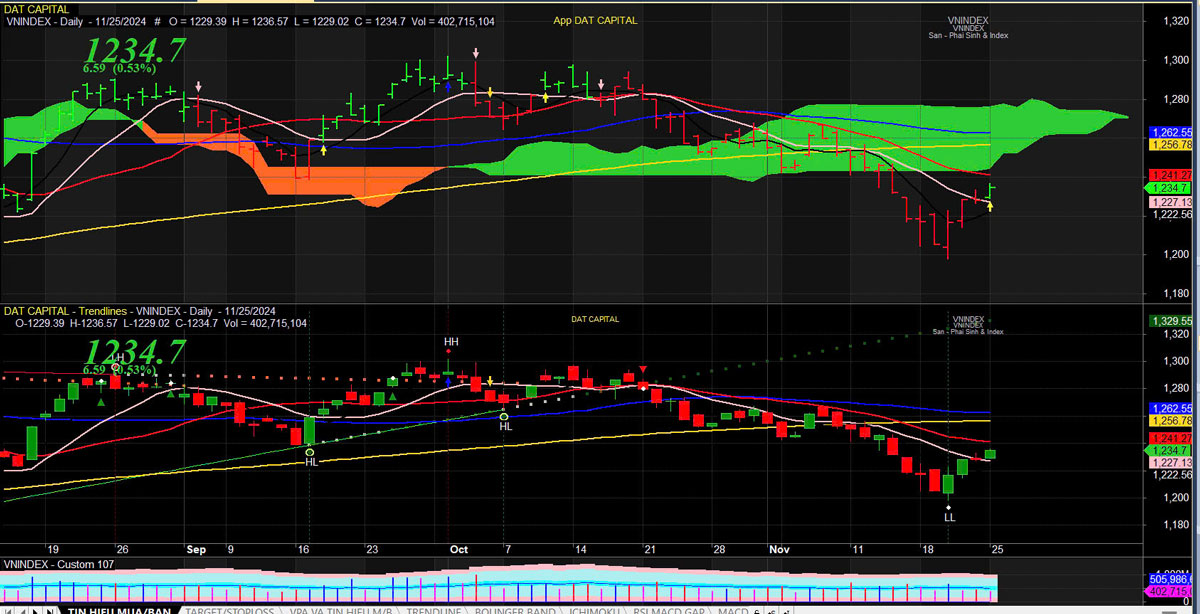Select the BOLINGER BAND tab
The width and height of the screenshot is (1200, 614).
[514, 609]
